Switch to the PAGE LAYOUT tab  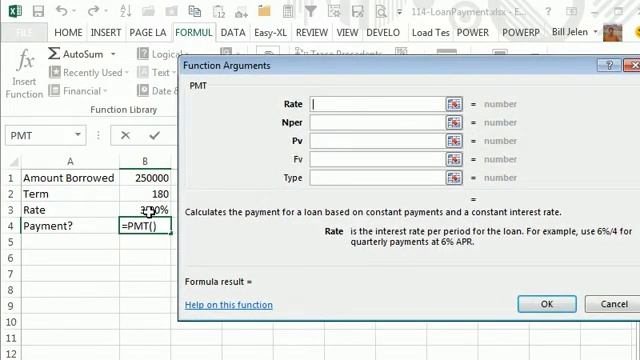[148, 33]
